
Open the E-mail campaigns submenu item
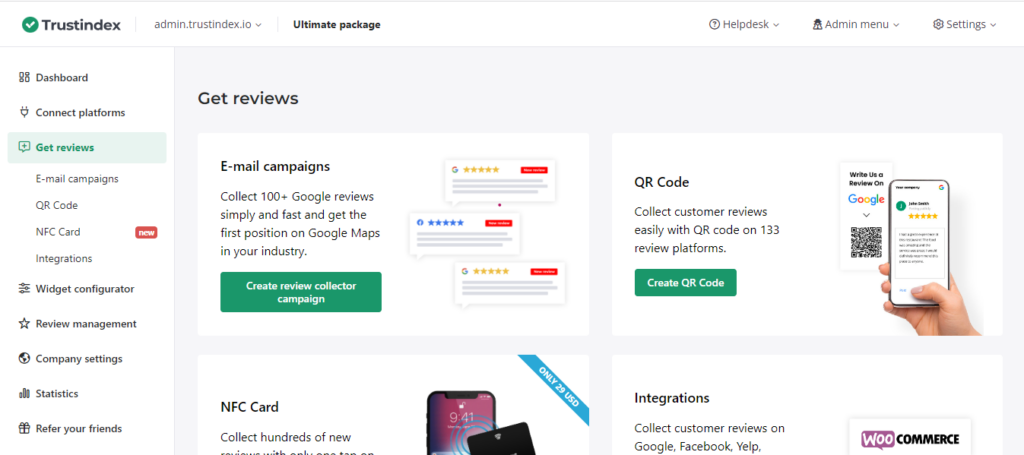click(77, 179)
